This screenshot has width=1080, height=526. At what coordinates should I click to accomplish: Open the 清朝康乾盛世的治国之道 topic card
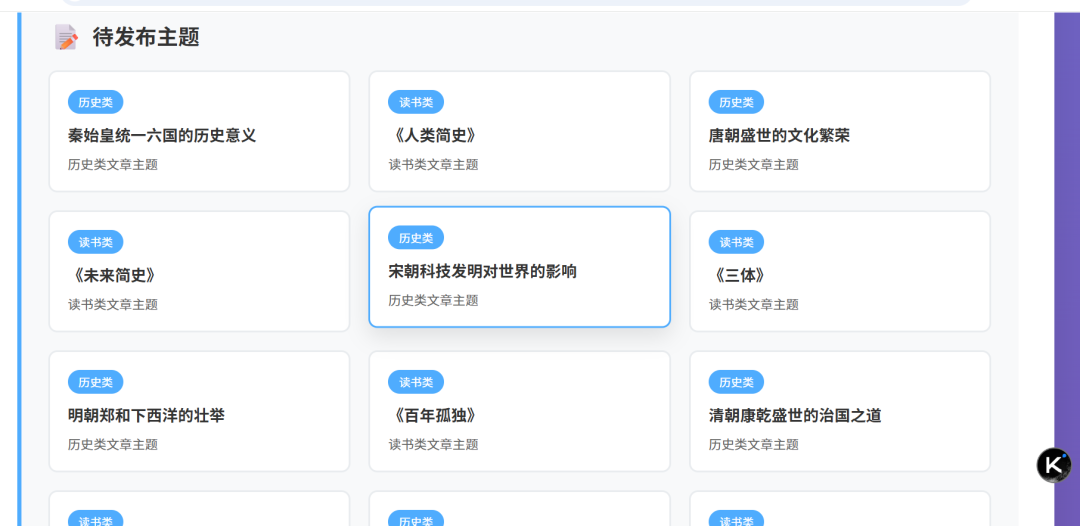click(840, 411)
